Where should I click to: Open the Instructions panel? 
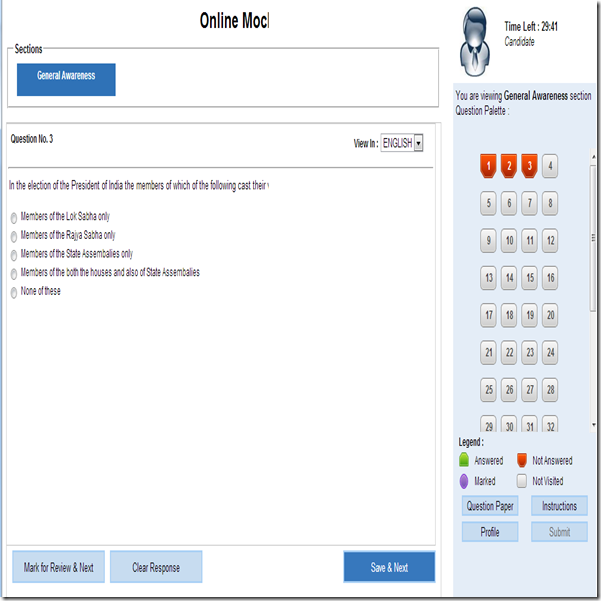pyautogui.click(x=559, y=506)
